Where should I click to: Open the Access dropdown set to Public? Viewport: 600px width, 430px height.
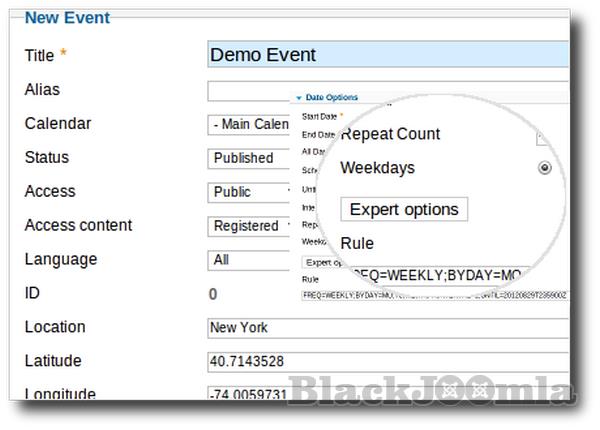pos(250,192)
